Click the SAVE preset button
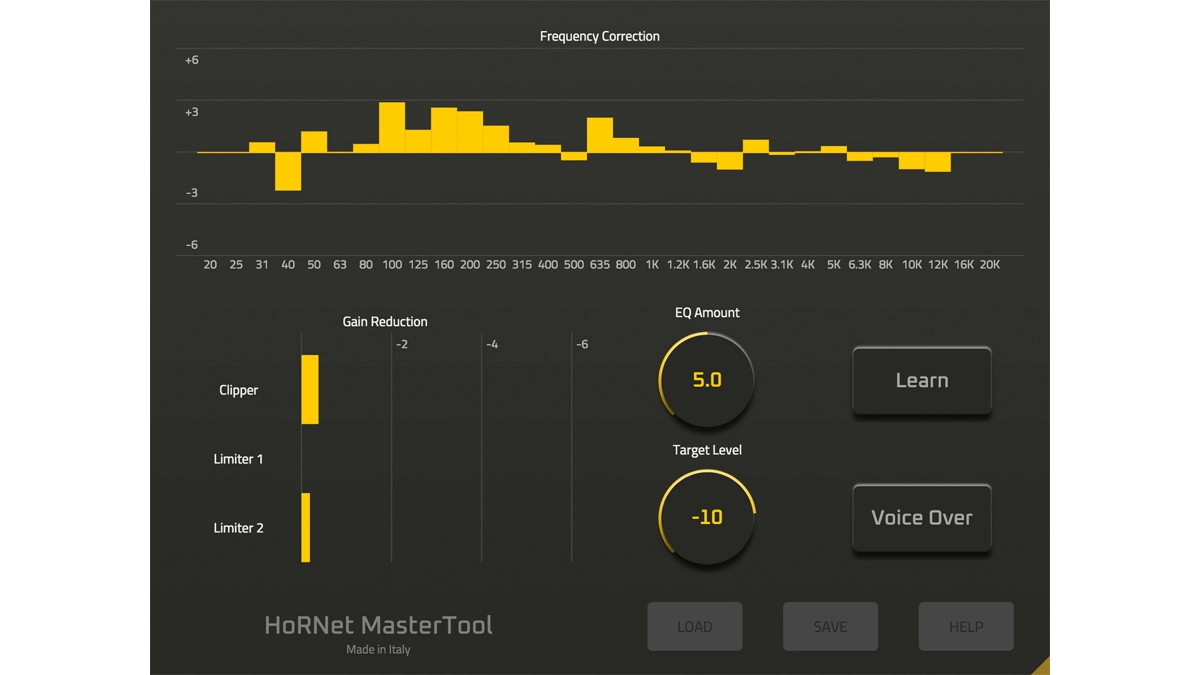The width and height of the screenshot is (1200, 675). coord(830,627)
